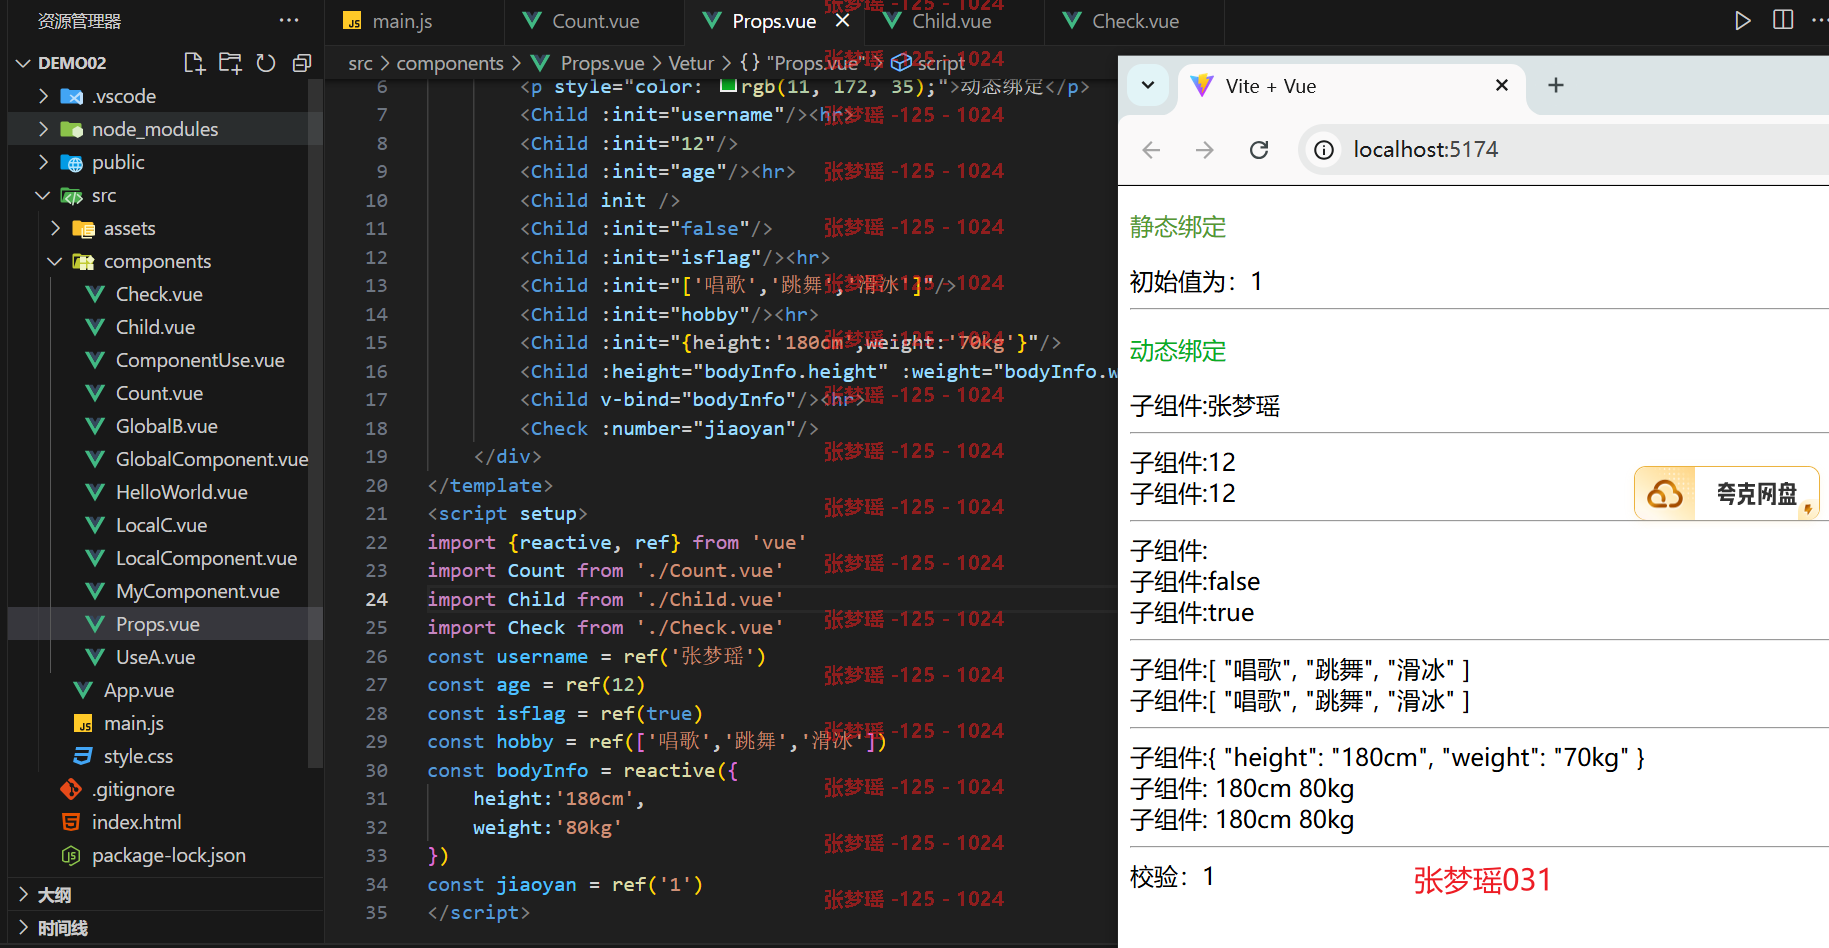
Task: Click line number 24 in the gutter
Action: 376,599
